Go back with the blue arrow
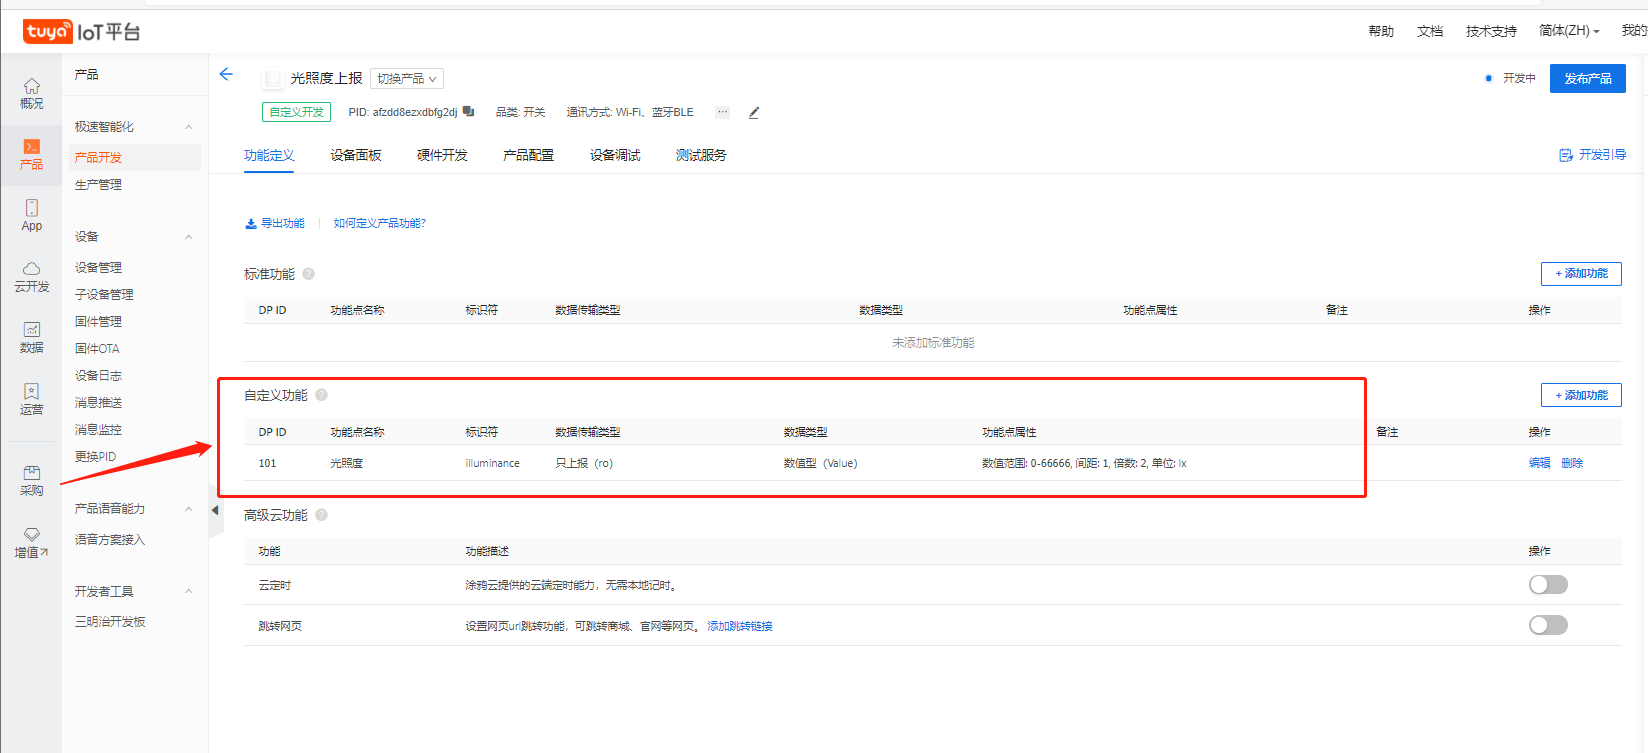1648x753 pixels. [x=226, y=74]
